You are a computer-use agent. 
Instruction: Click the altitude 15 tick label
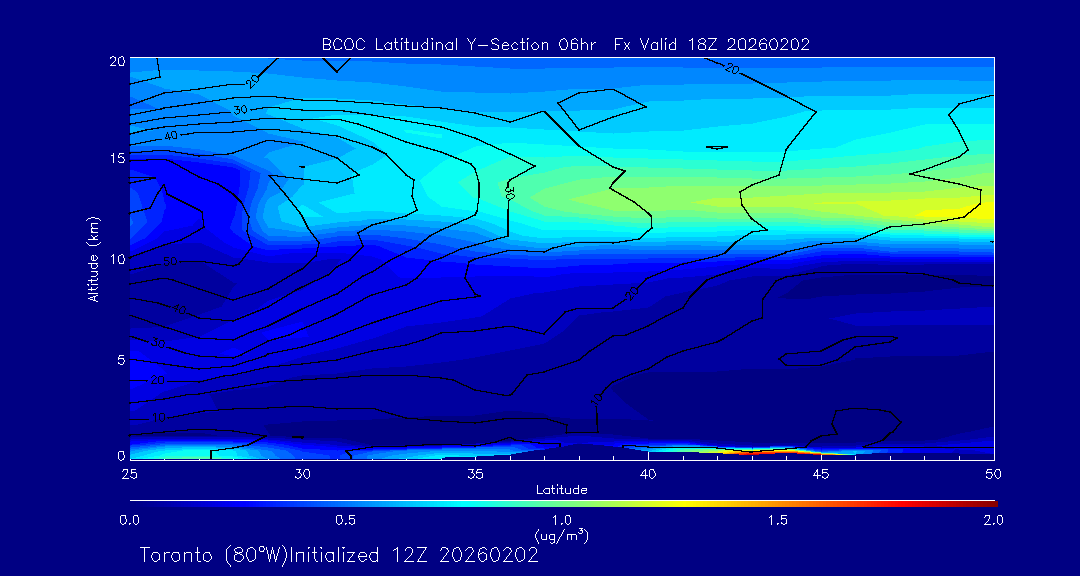point(115,158)
